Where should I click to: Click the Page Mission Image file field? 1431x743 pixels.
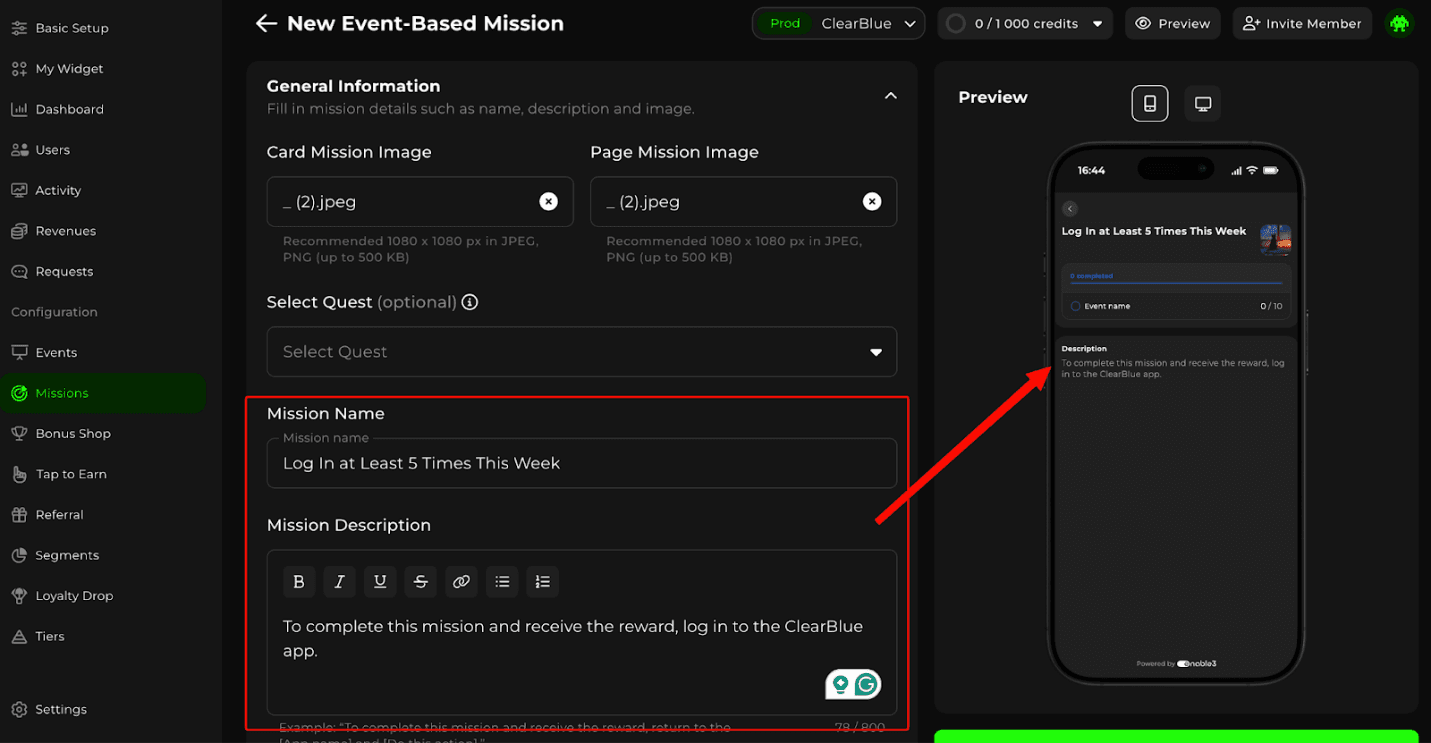[x=743, y=202]
